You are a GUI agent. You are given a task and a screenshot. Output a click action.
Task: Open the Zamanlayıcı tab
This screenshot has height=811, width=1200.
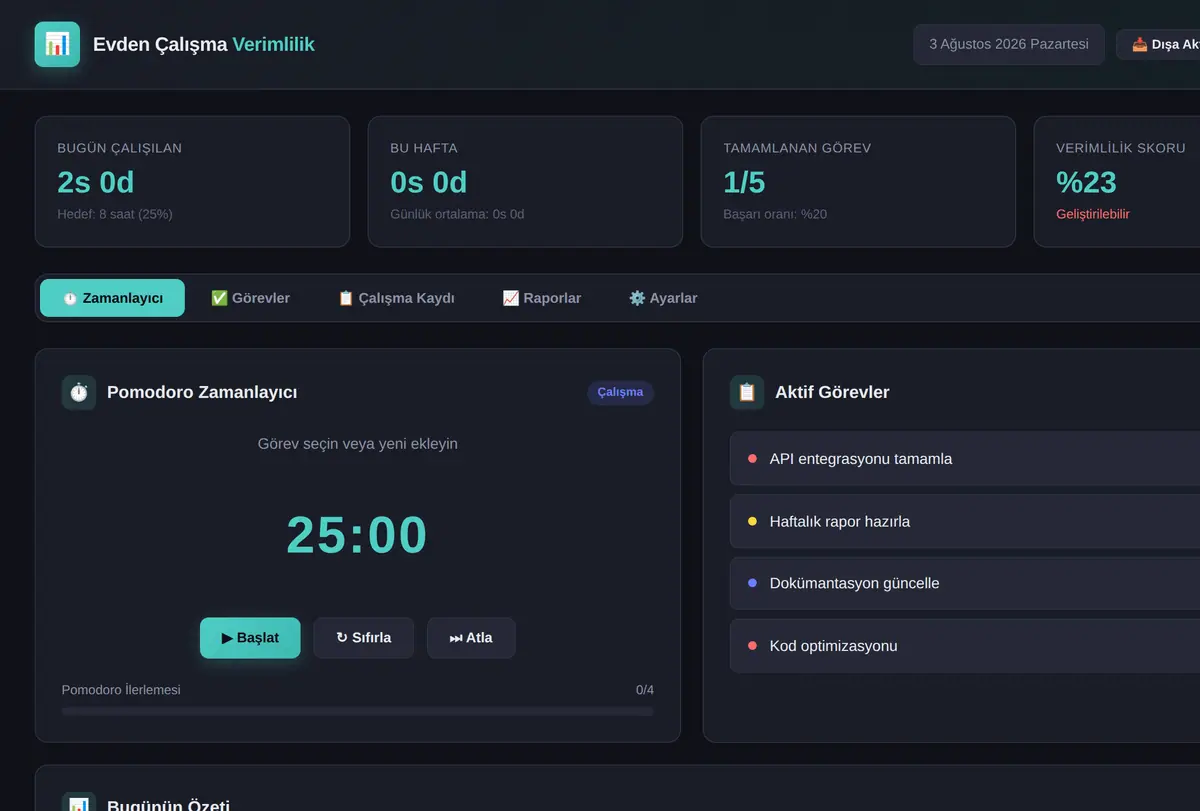tap(112, 298)
